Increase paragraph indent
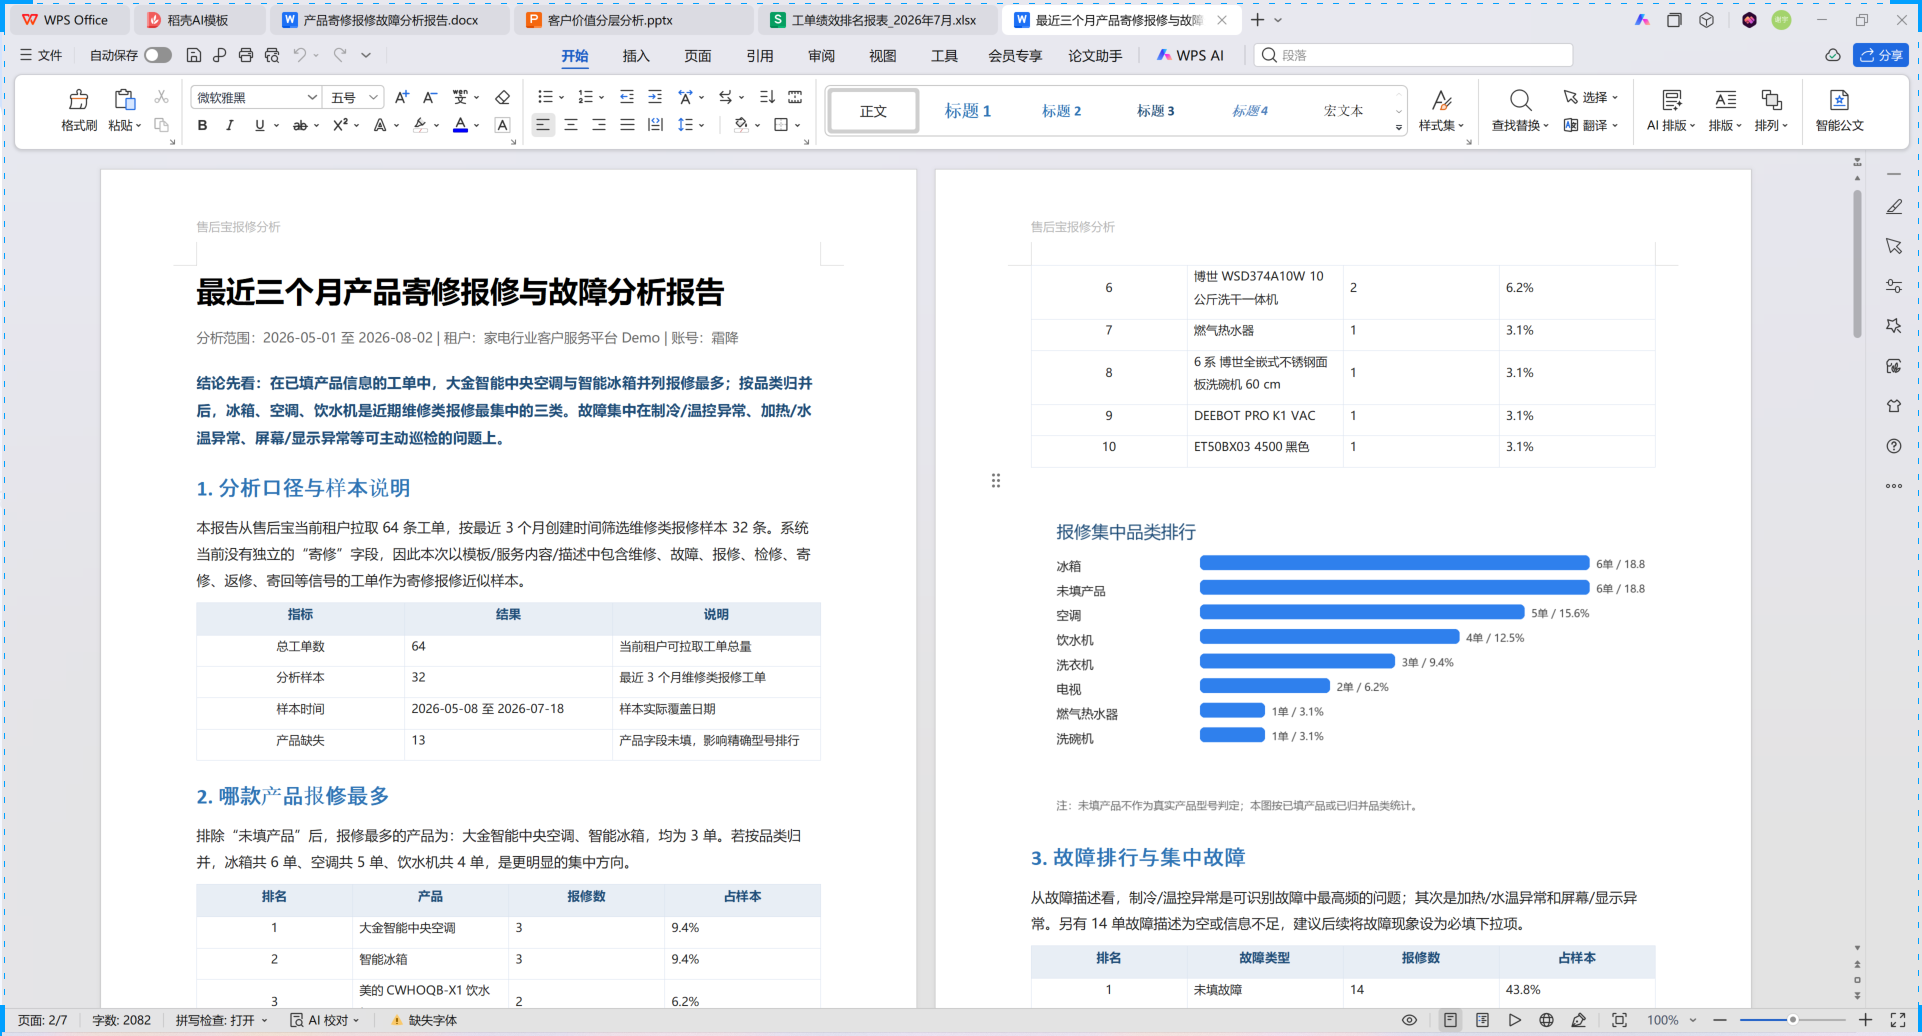 pyautogui.click(x=655, y=97)
